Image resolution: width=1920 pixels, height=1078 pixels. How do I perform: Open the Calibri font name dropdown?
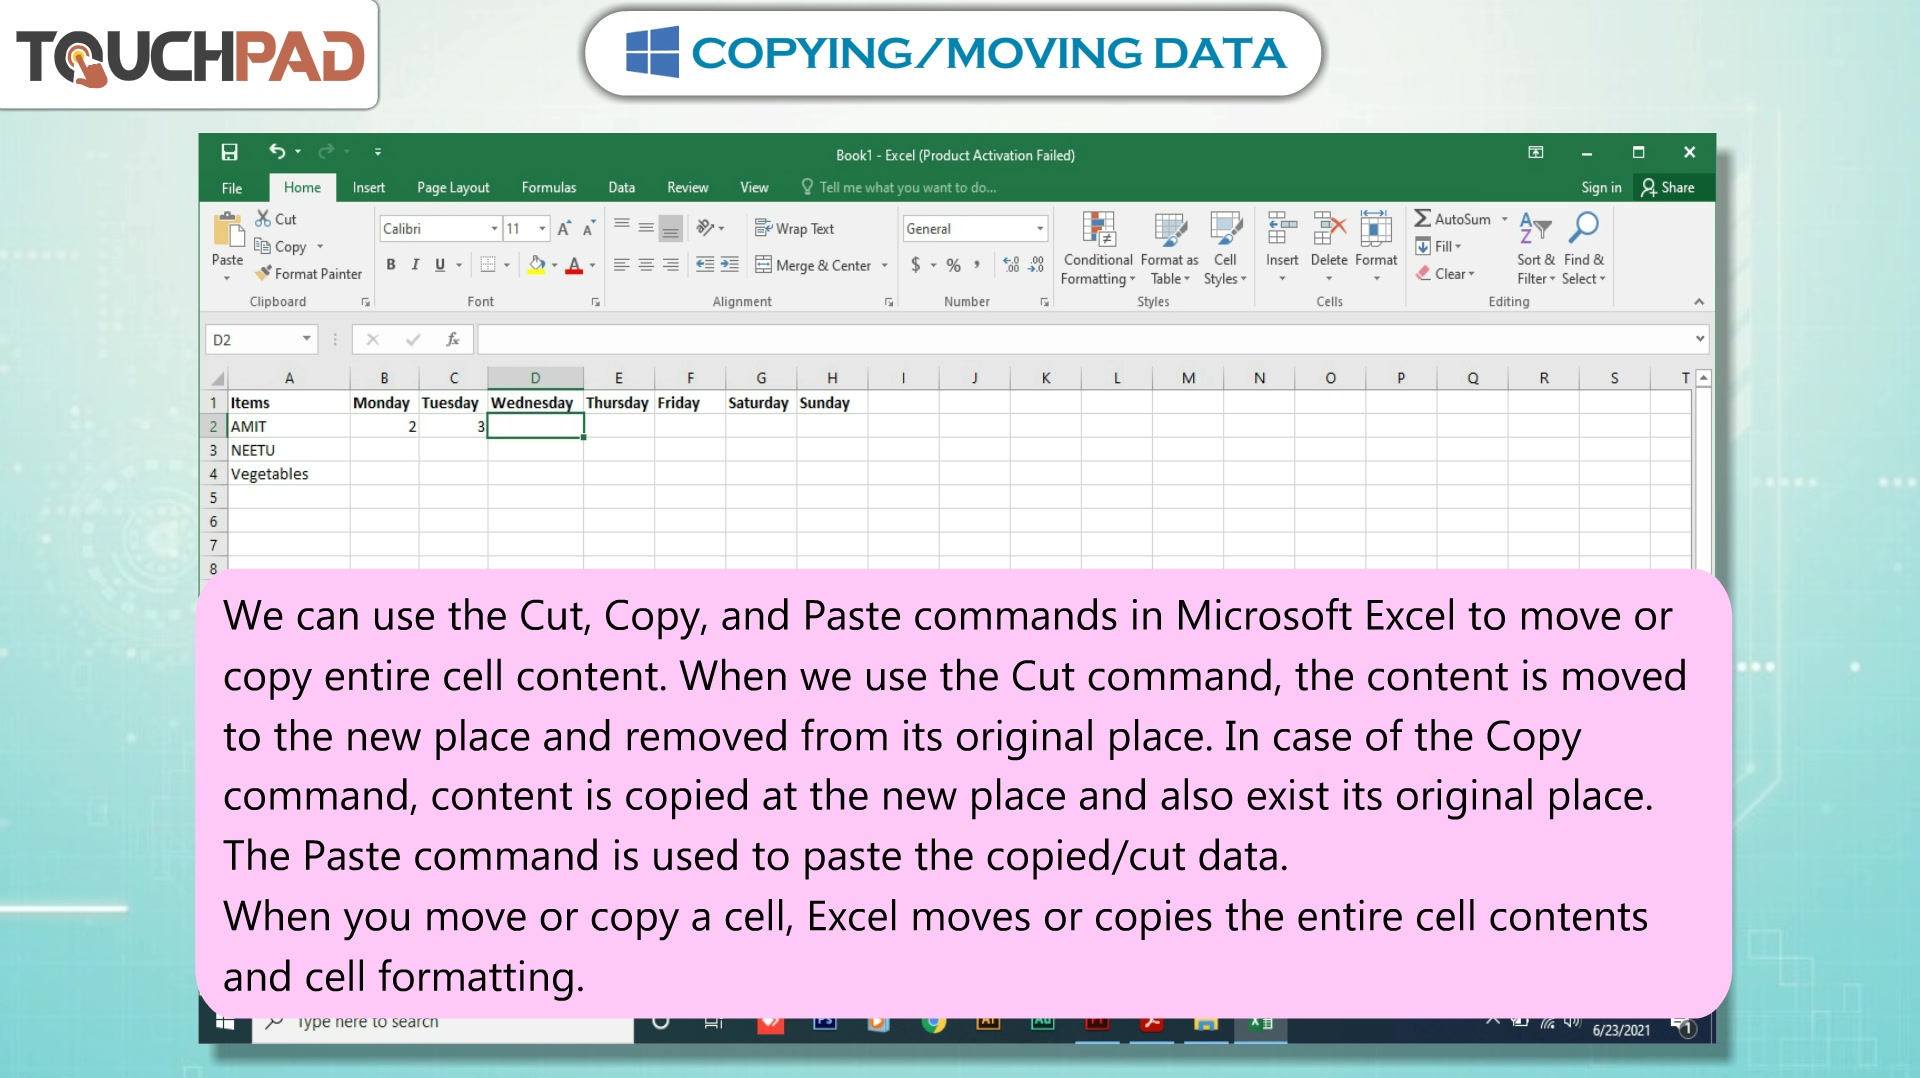tap(494, 229)
